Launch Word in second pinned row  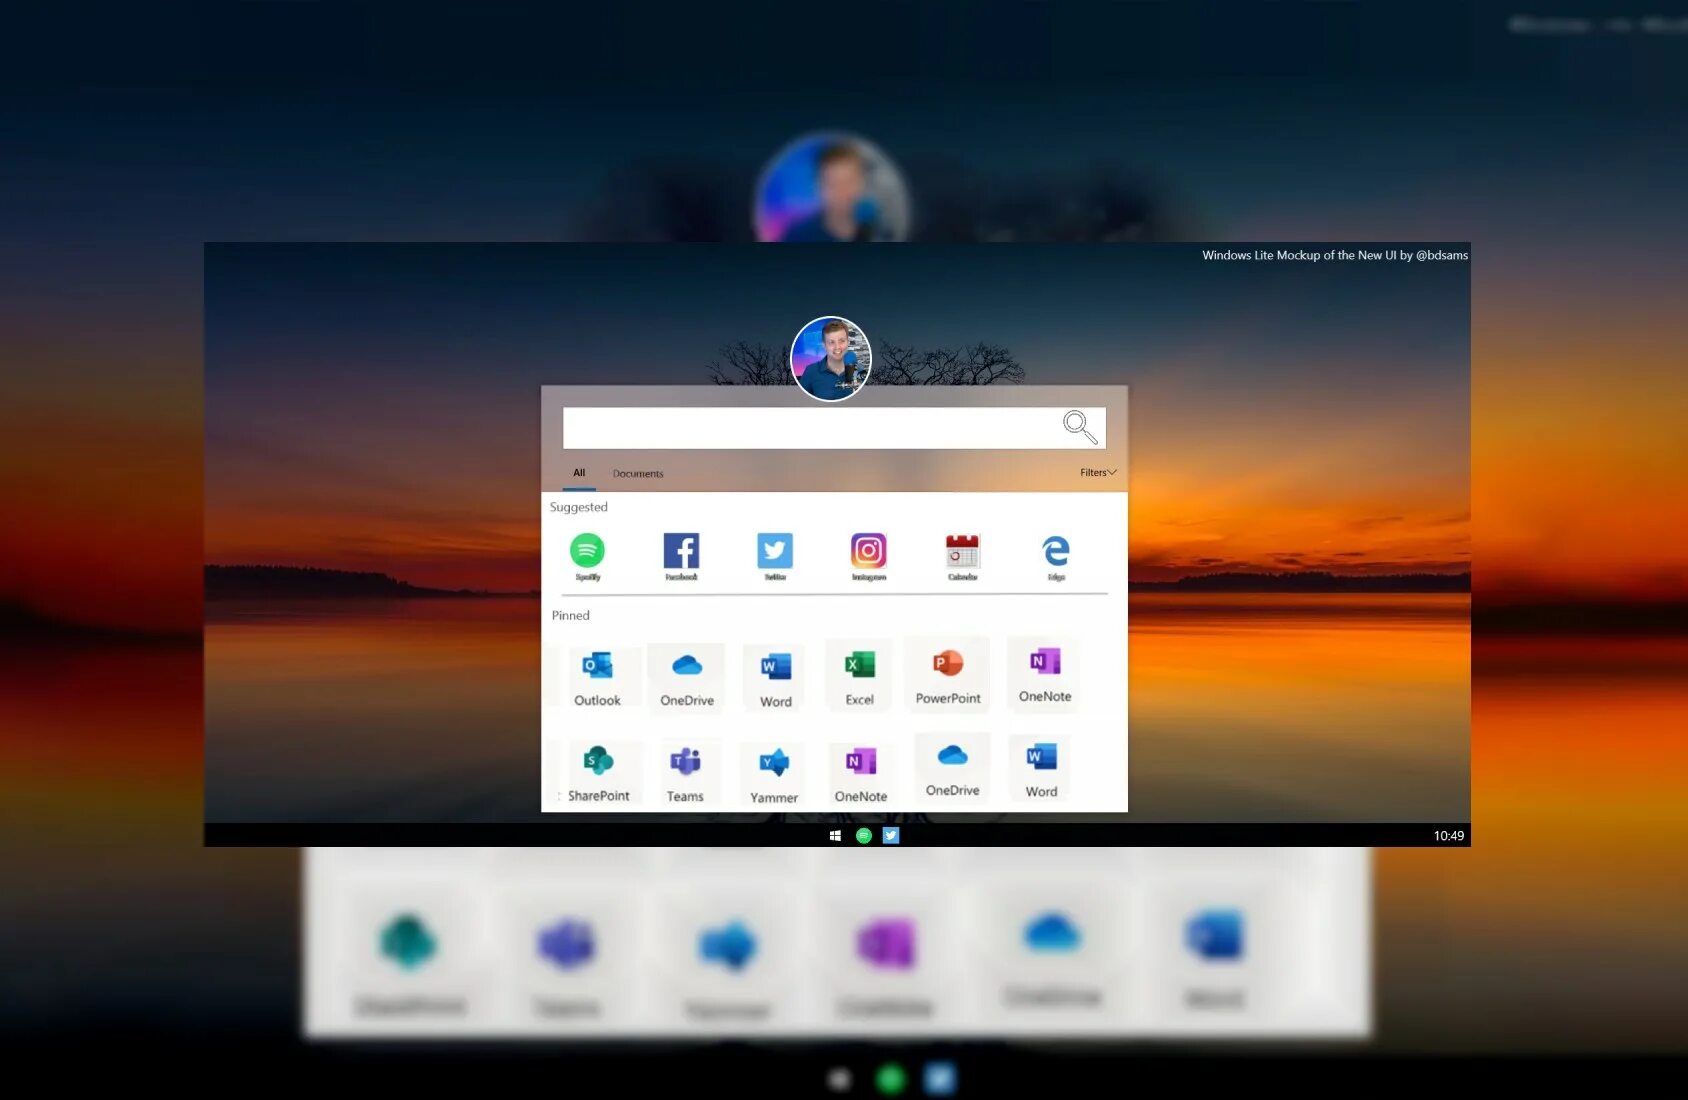(1041, 770)
